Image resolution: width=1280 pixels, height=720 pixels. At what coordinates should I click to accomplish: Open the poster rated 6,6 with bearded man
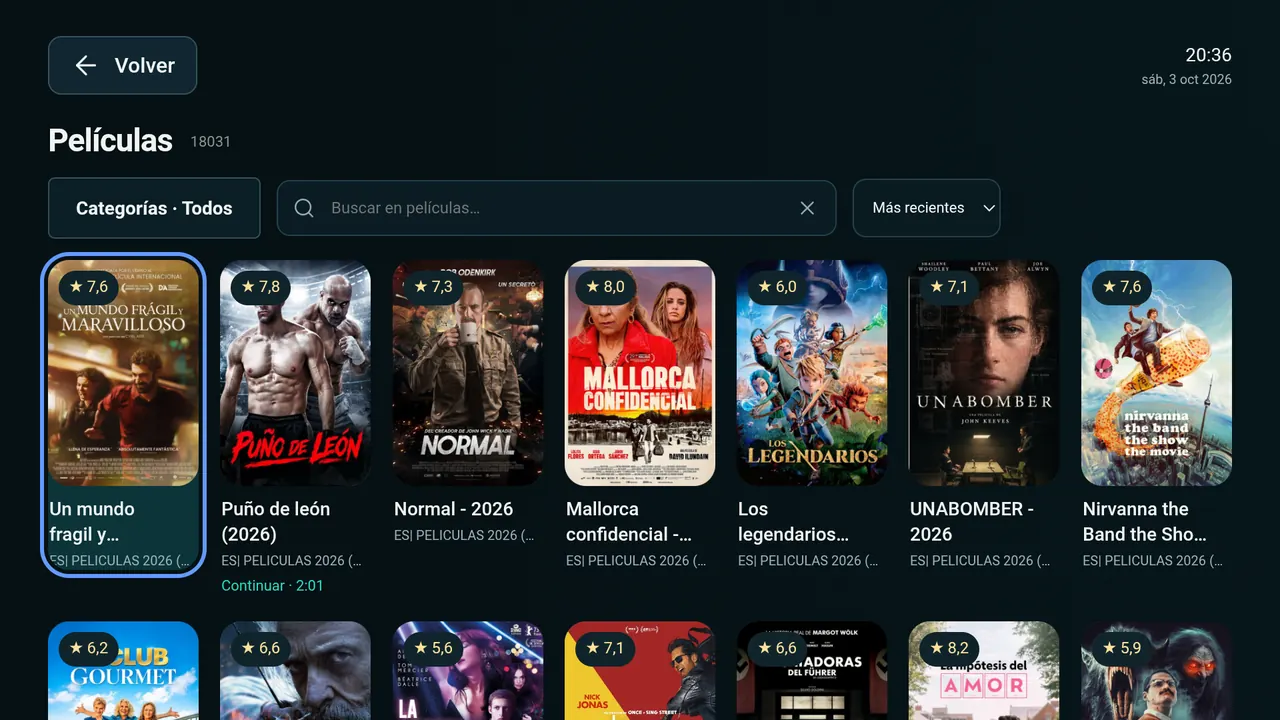click(296, 671)
